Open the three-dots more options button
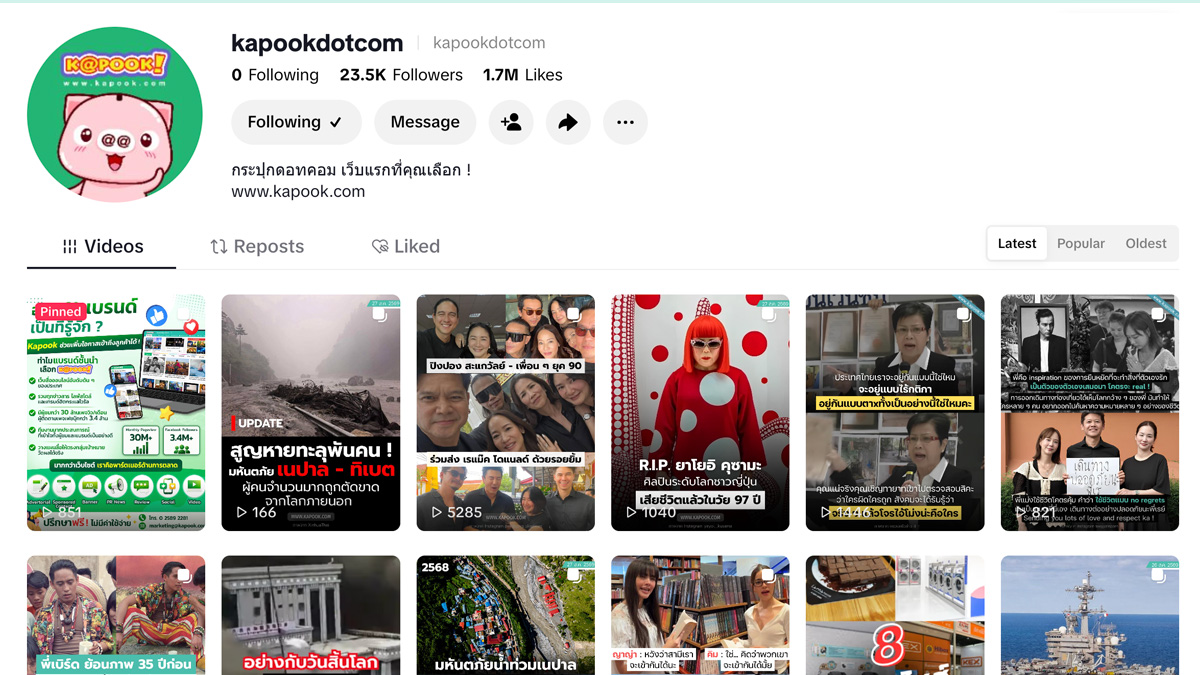1200x675 pixels. point(625,122)
